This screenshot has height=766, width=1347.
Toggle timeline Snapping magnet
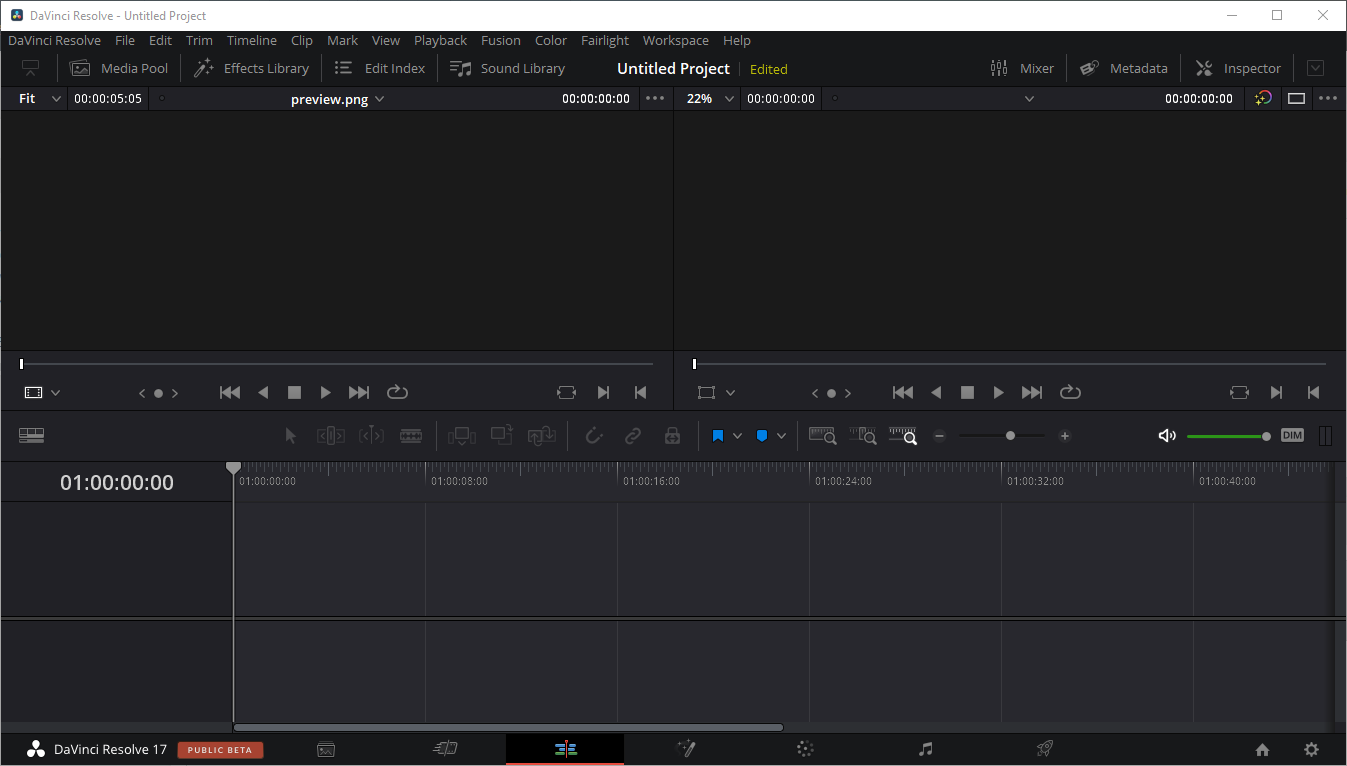point(594,436)
